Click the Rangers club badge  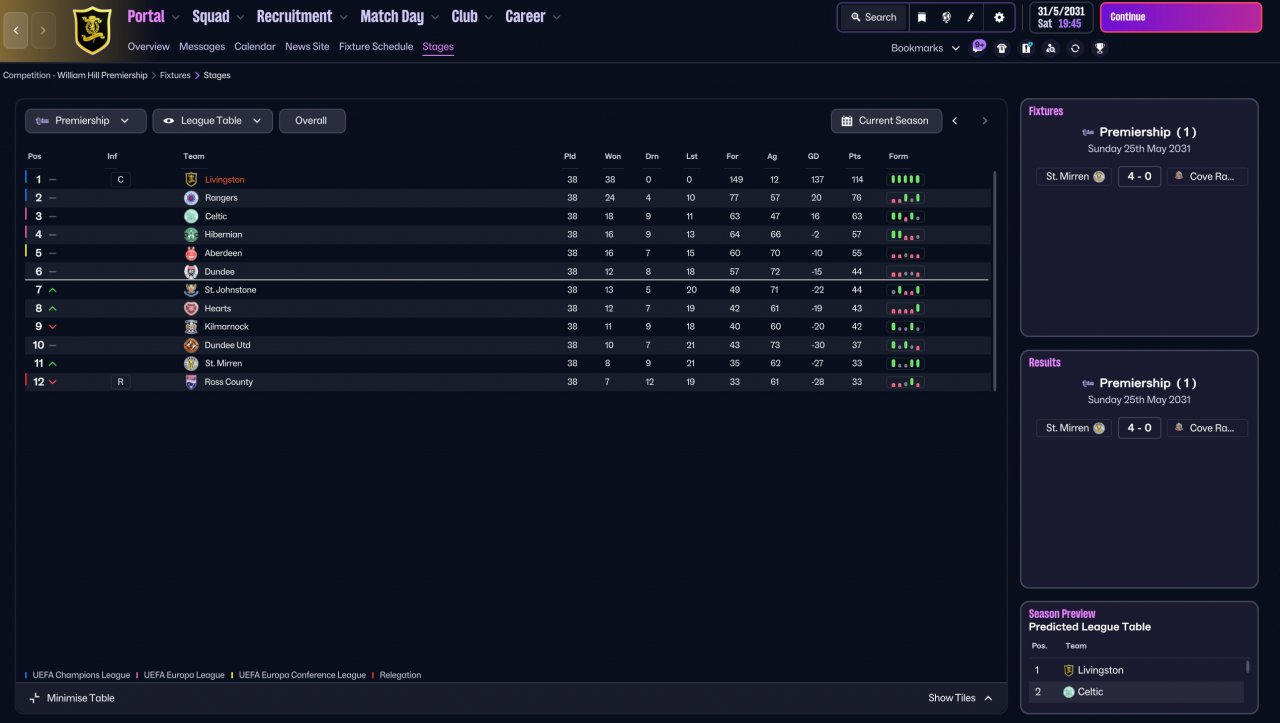(x=191, y=198)
